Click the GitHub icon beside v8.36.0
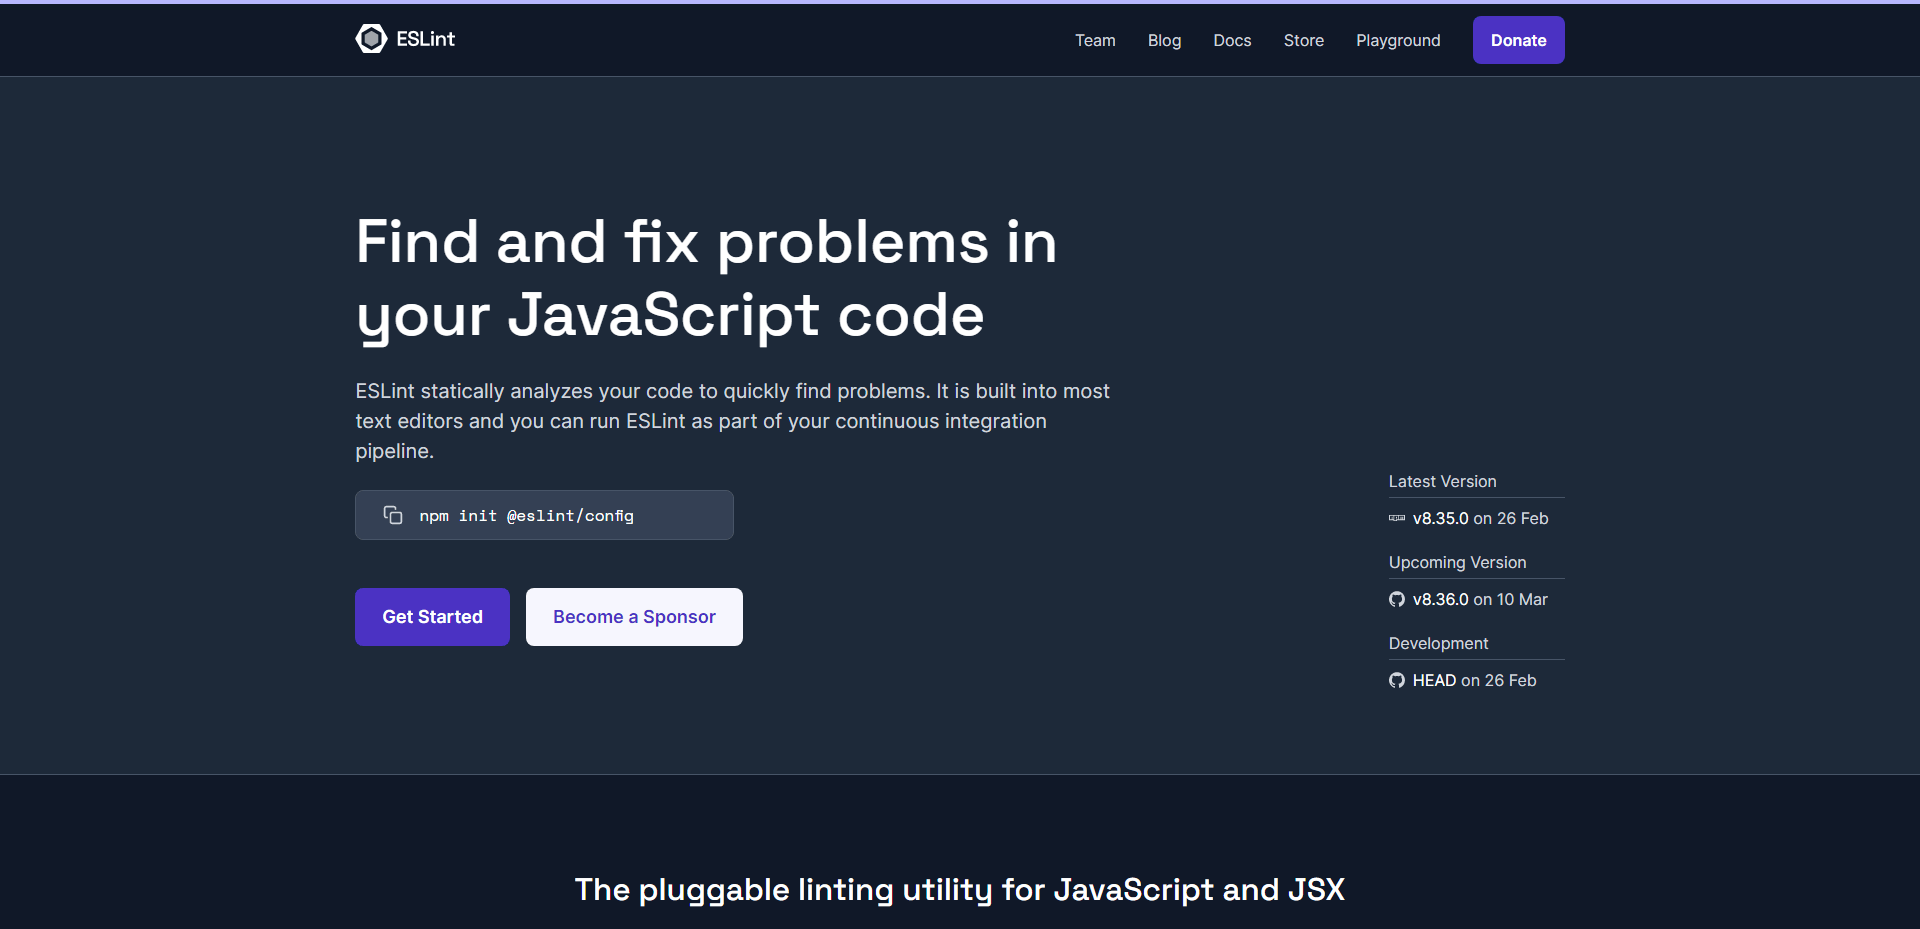The image size is (1920, 929). click(1397, 599)
